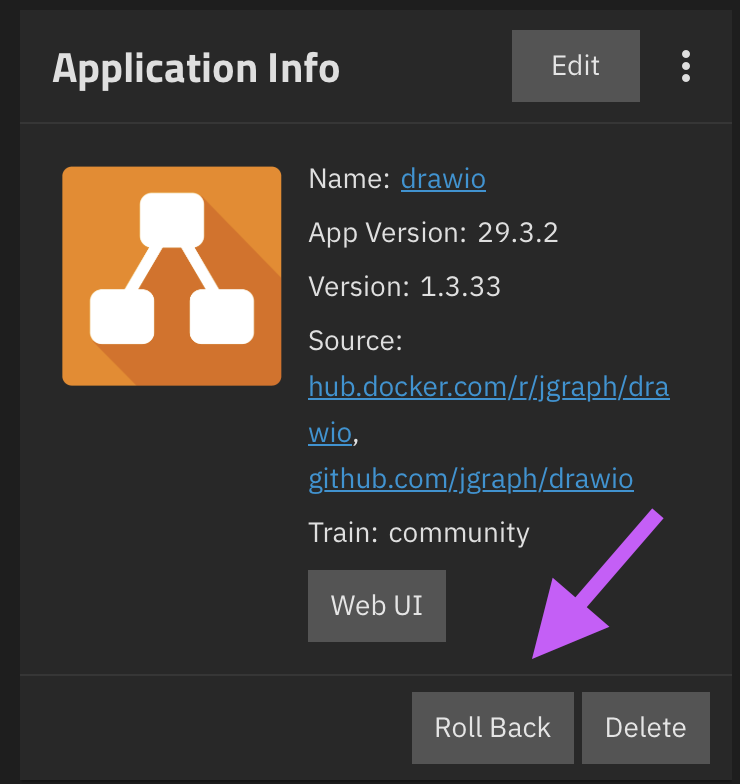Open the github.com/jgraph/drawio link
This screenshot has width=740, height=784.
point(470,479)
